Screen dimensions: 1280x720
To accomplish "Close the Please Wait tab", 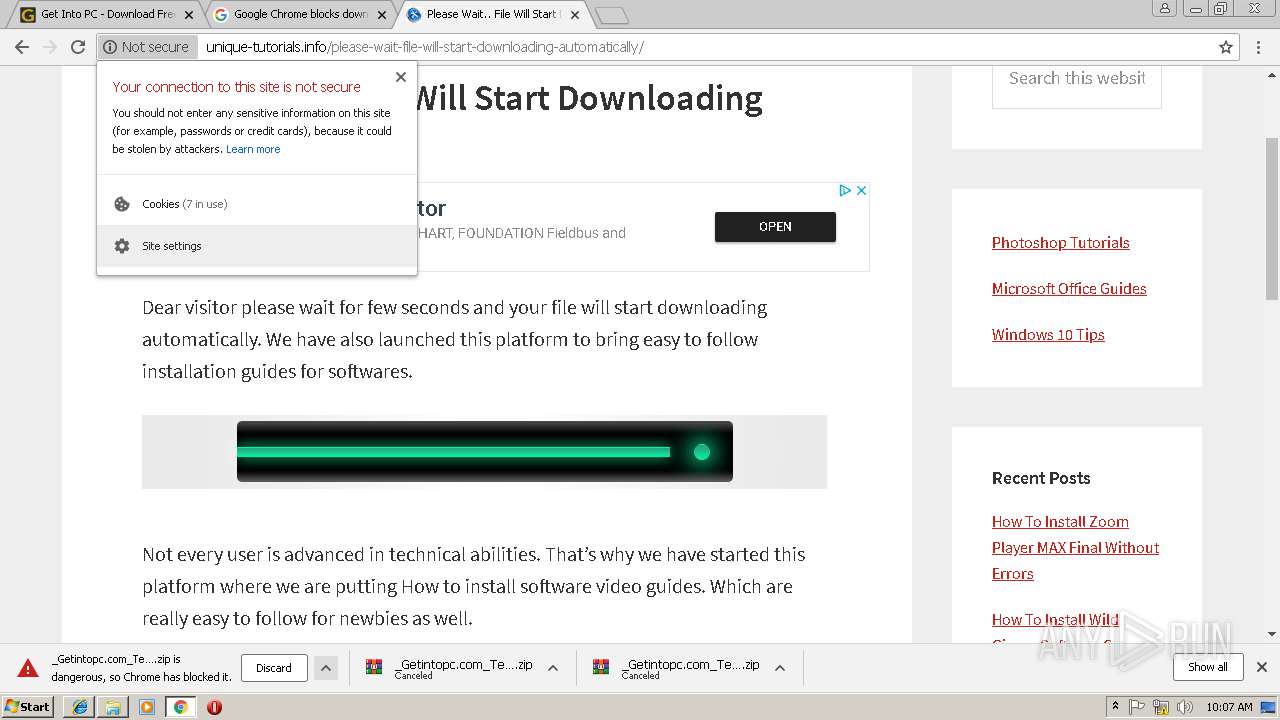I will (574, 15).
